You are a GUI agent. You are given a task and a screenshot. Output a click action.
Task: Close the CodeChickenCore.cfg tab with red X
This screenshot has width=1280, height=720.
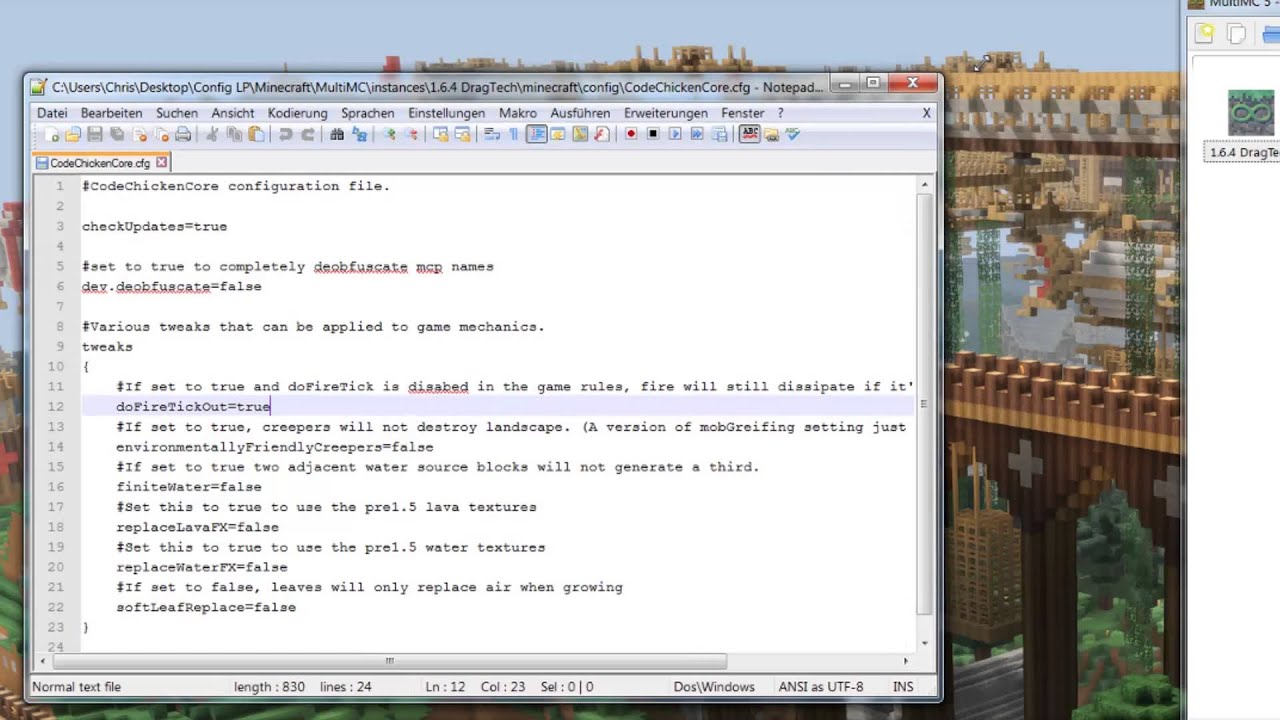click(162, 162)
